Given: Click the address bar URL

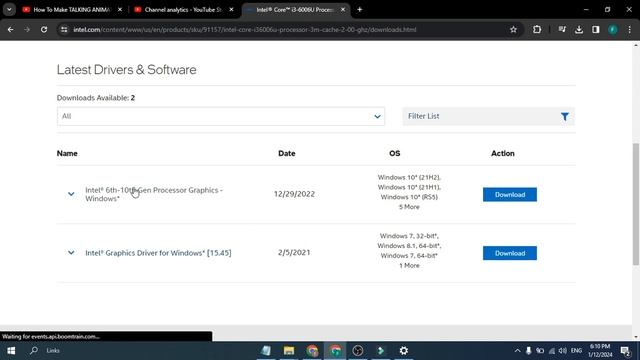Looking at the screenshot, I should [245, 29].
